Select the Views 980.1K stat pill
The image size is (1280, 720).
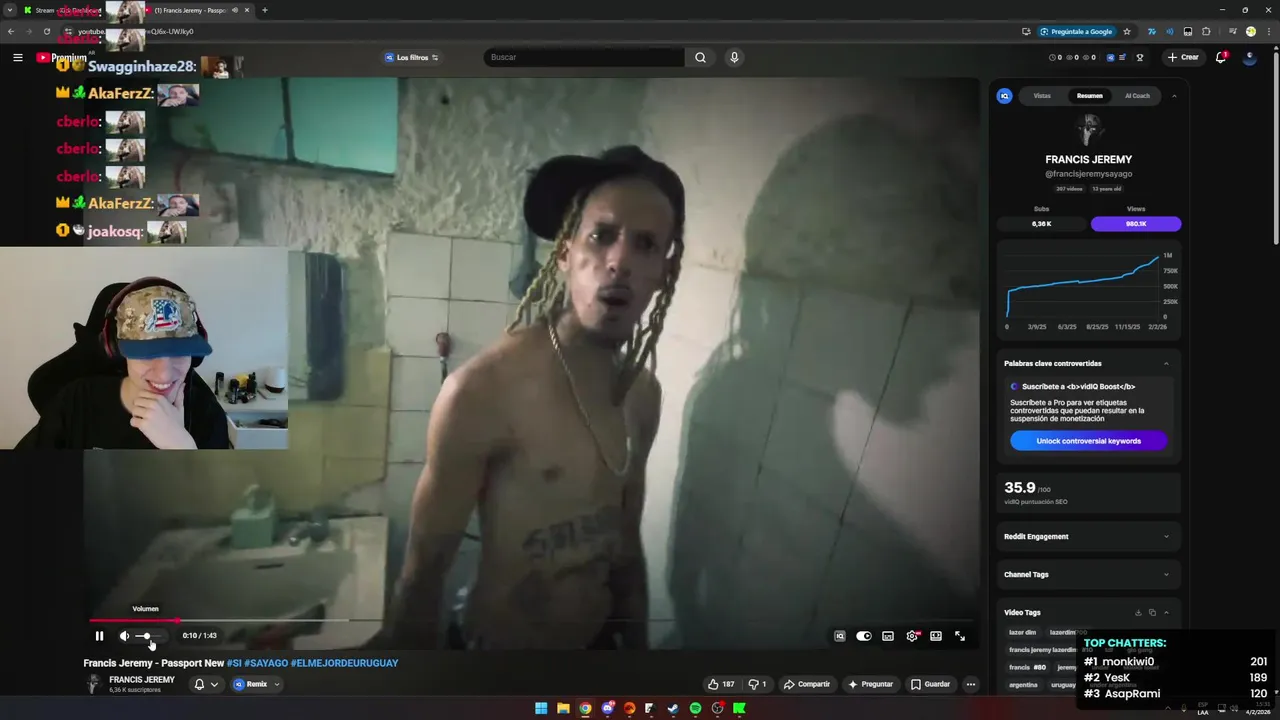tap(1136, 224)
